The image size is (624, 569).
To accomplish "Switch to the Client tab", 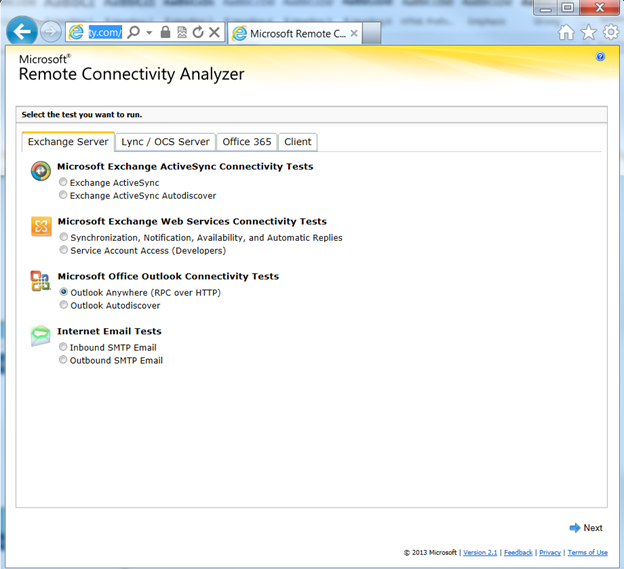I will click(298, 142).
